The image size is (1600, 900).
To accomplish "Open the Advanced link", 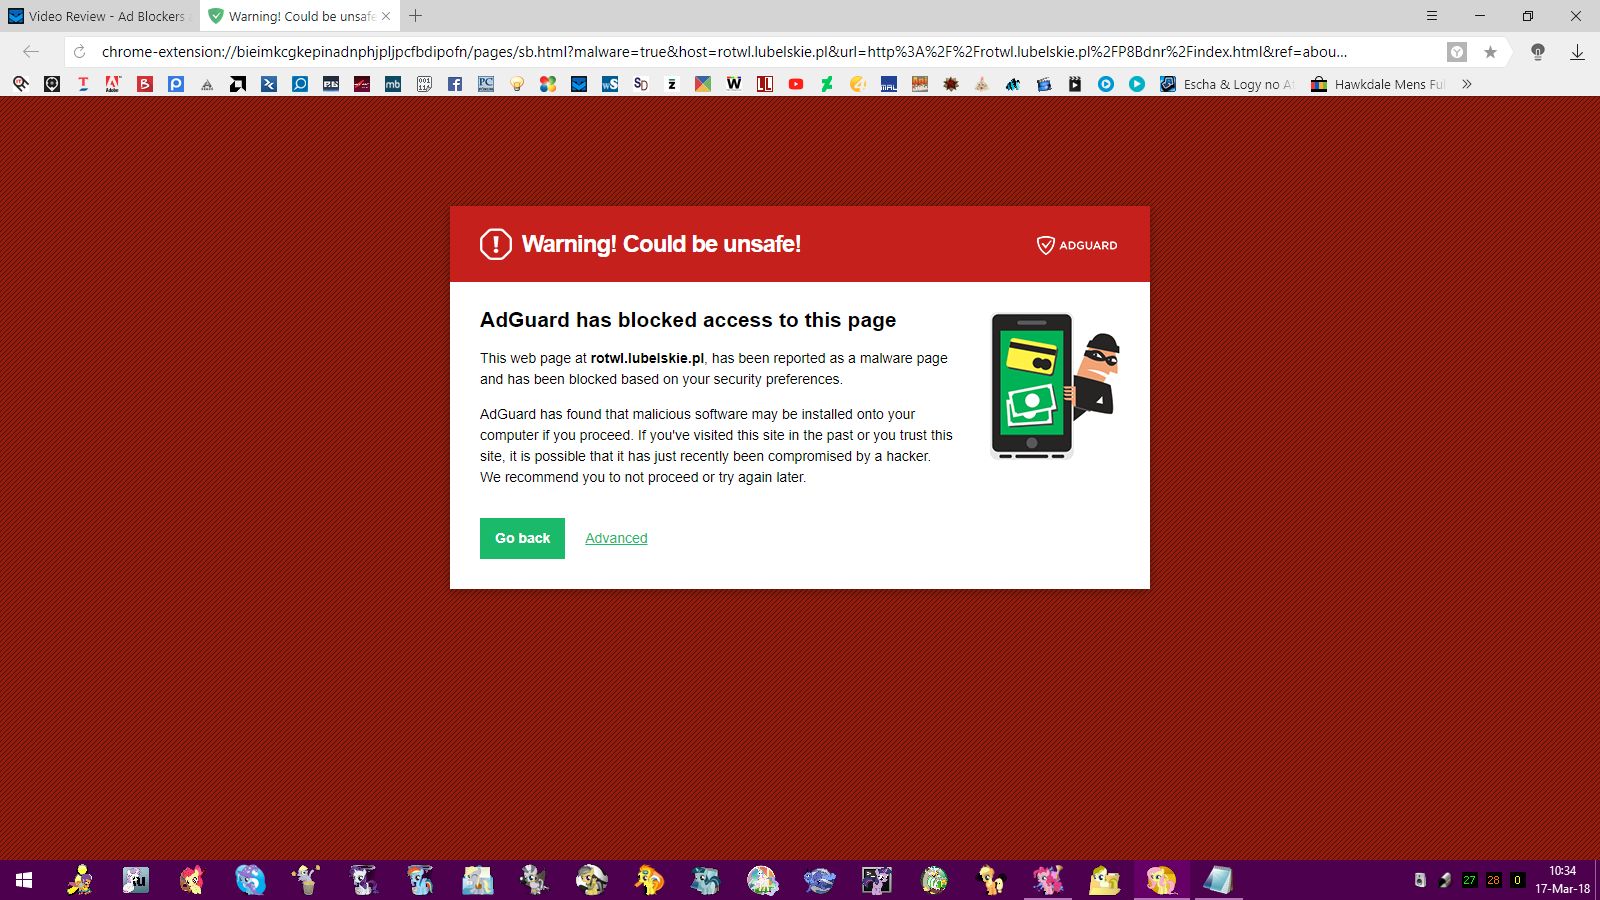I will coord(616,538).
